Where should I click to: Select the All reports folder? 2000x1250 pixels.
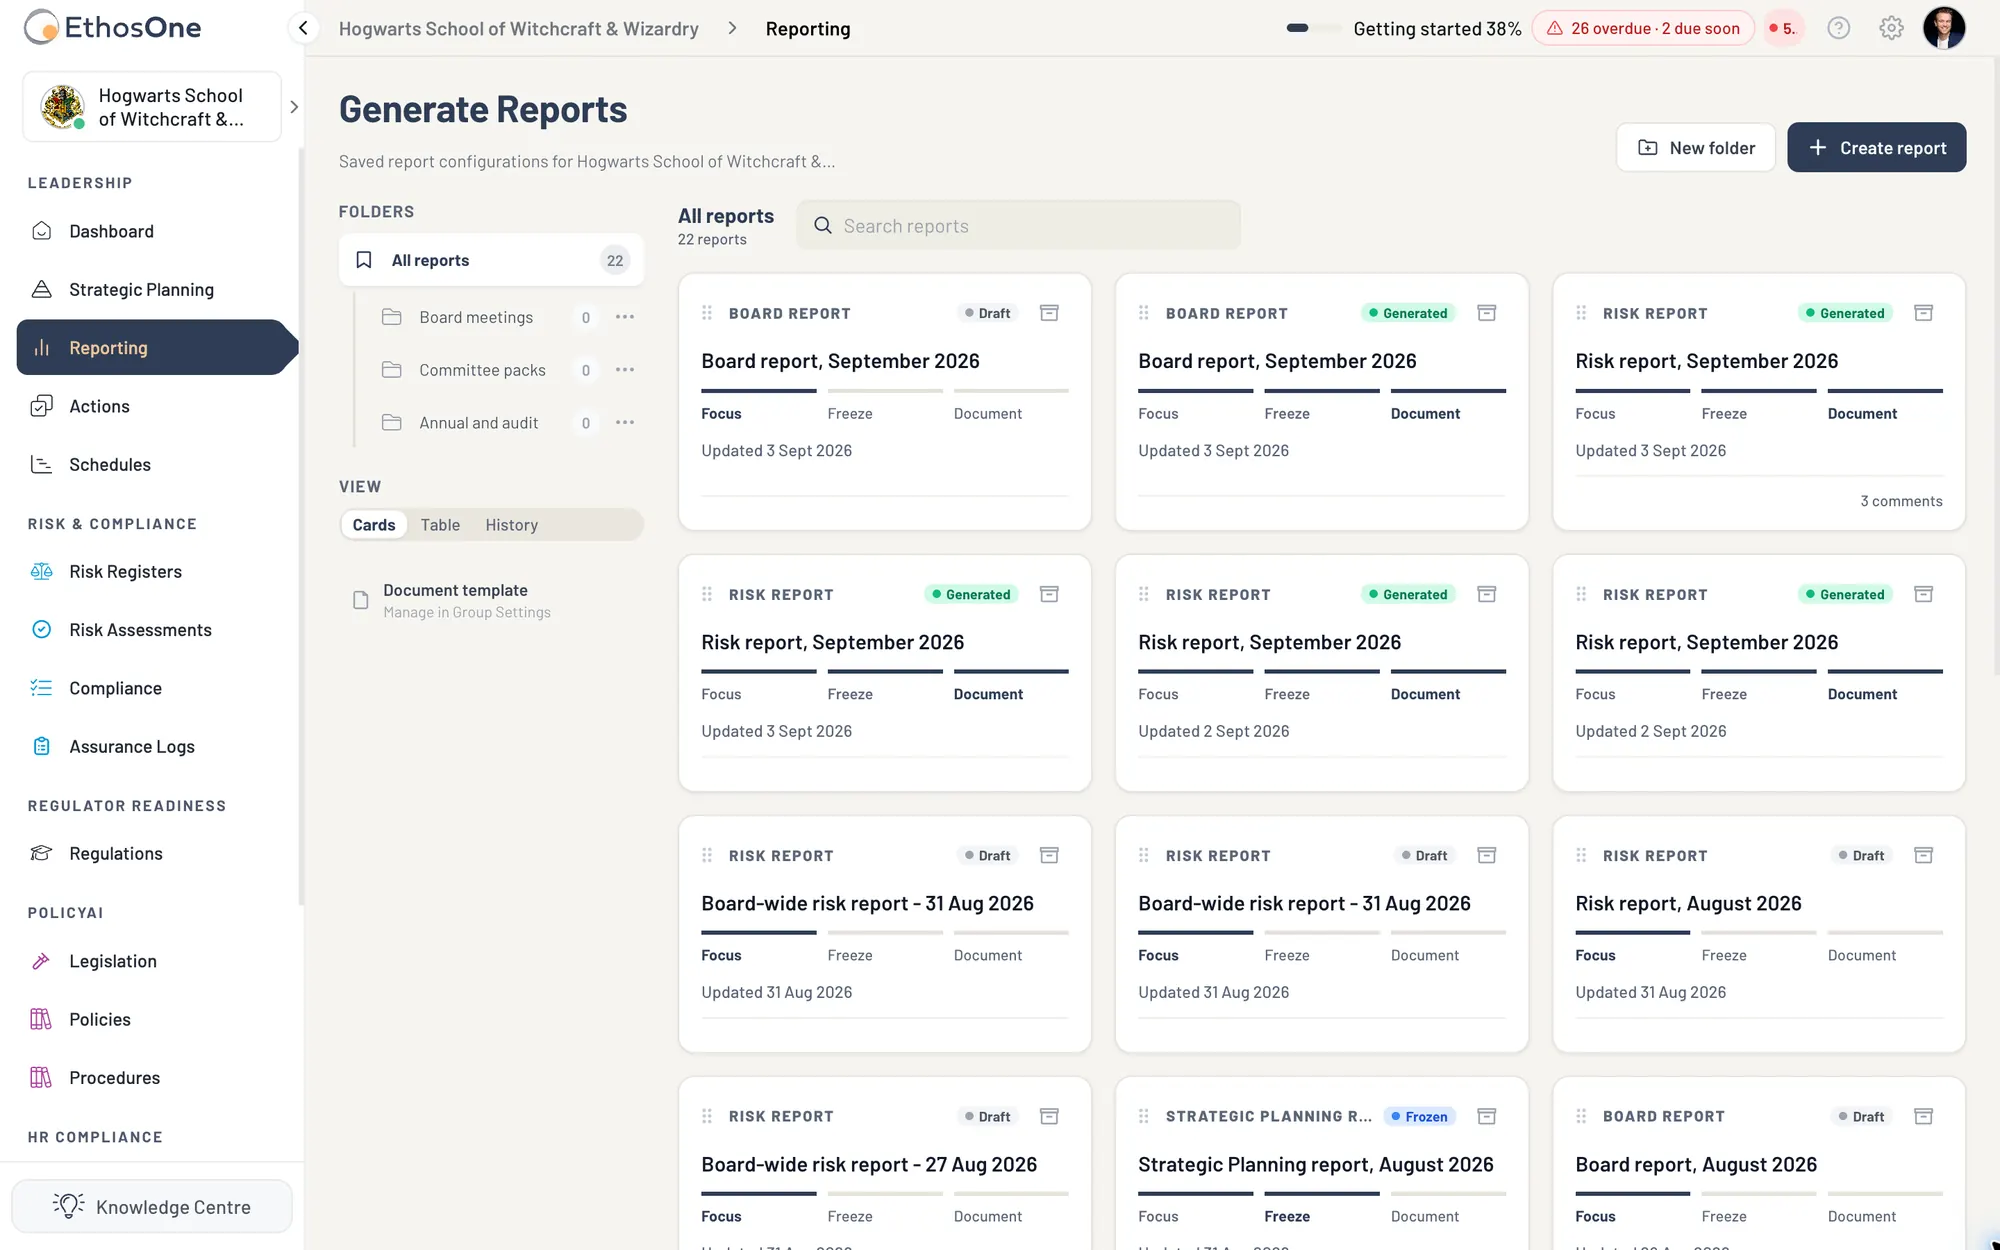coord(491,260)
